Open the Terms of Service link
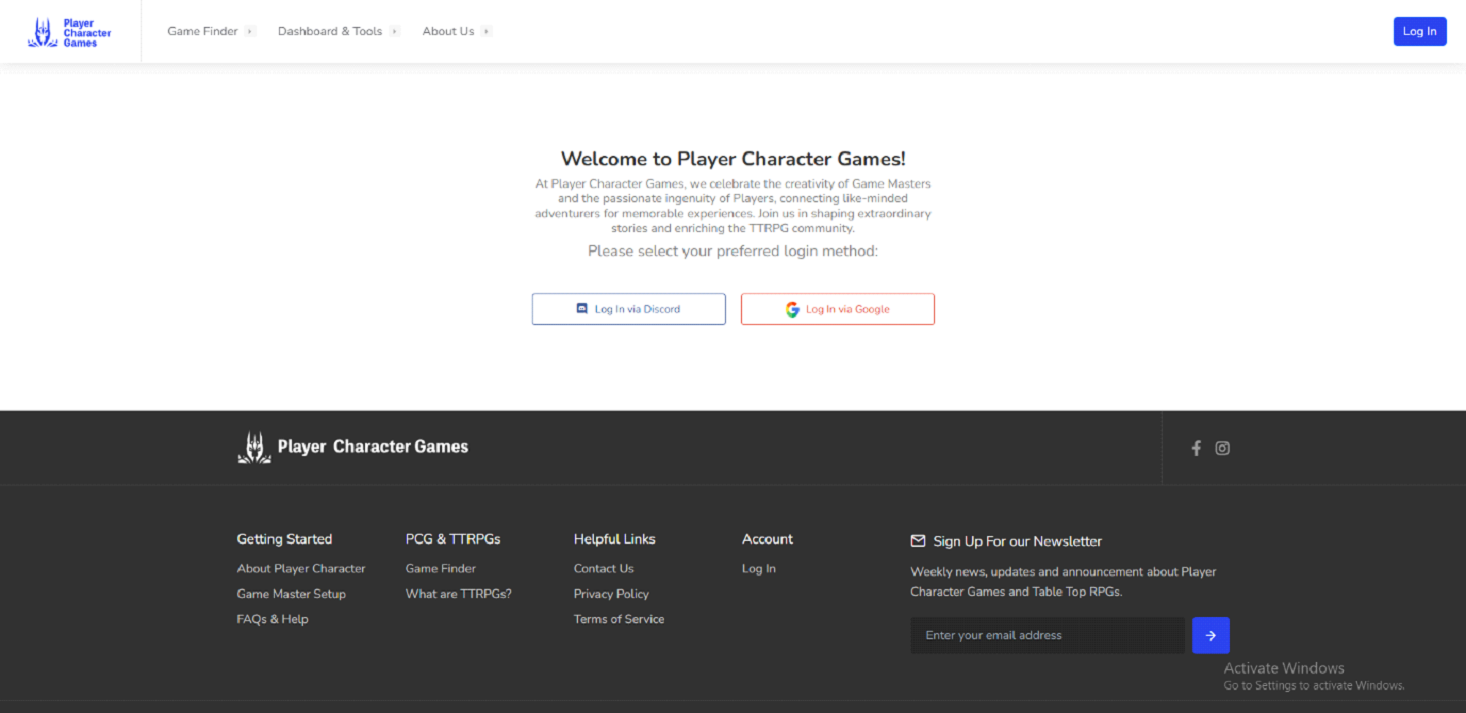Image resolution: width=1466 pixels, height=713 pixels. pyautogui.click(x=619, y=618)
